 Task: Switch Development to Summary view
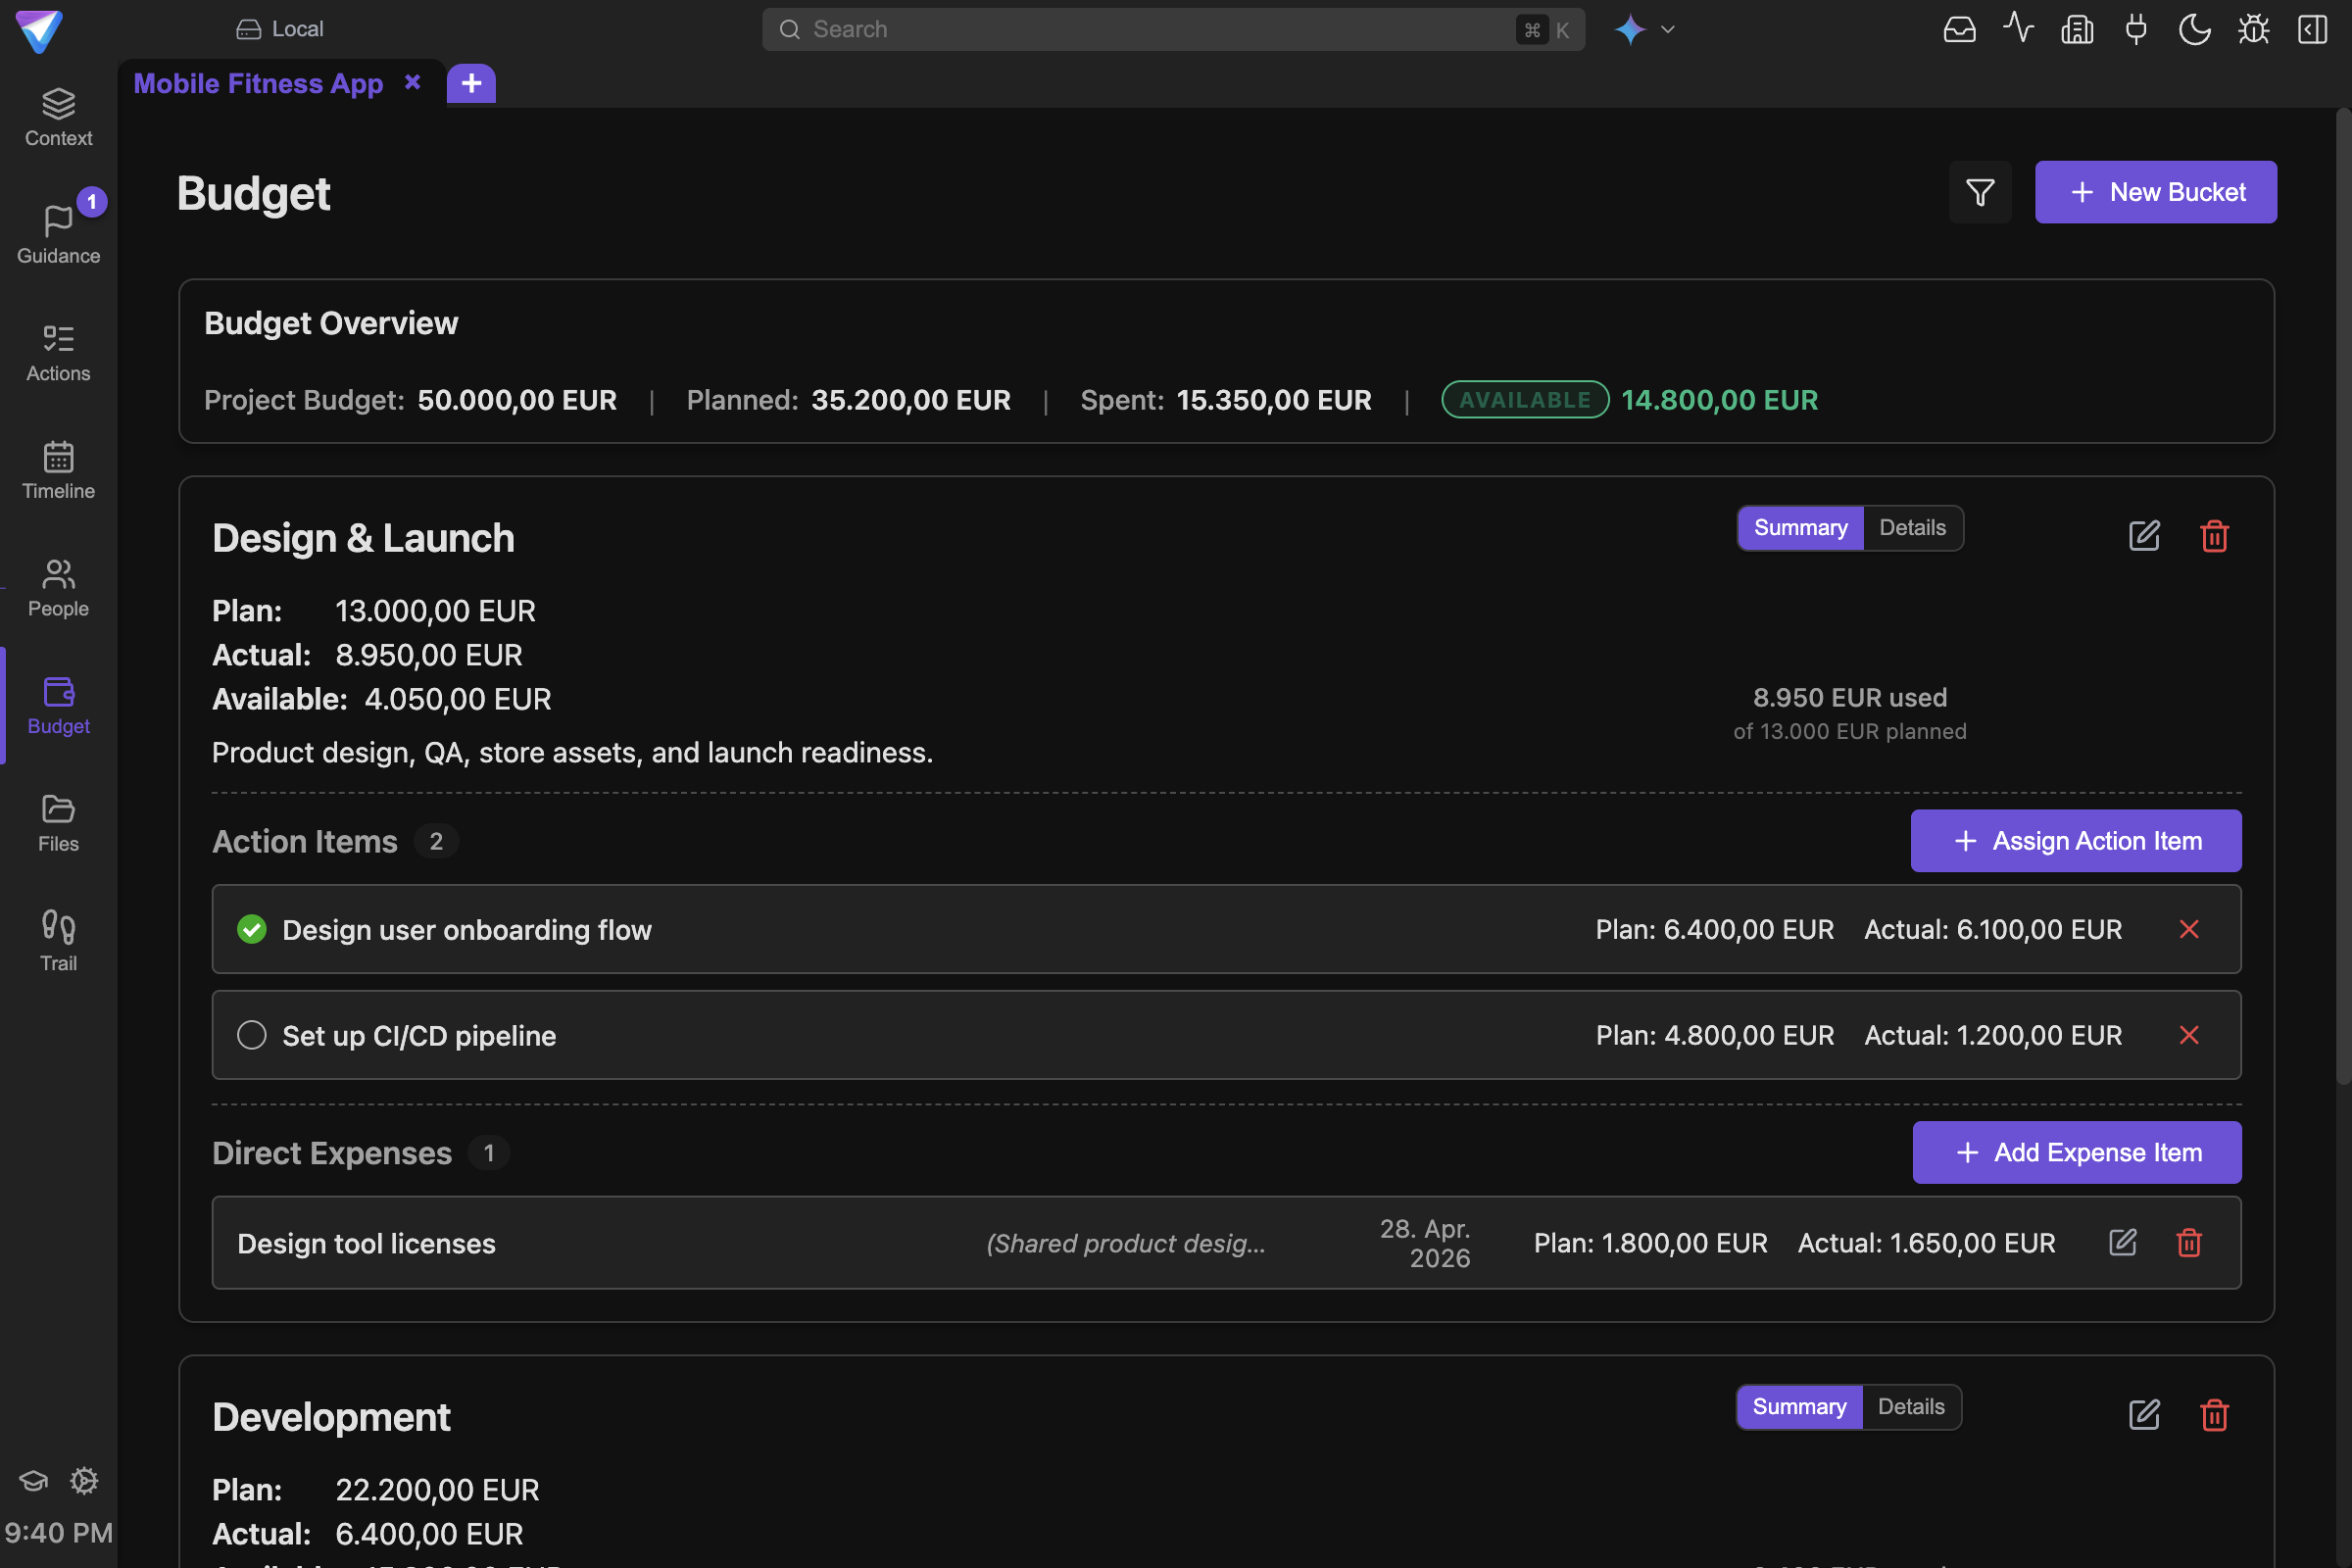tap(1799, 1407)
